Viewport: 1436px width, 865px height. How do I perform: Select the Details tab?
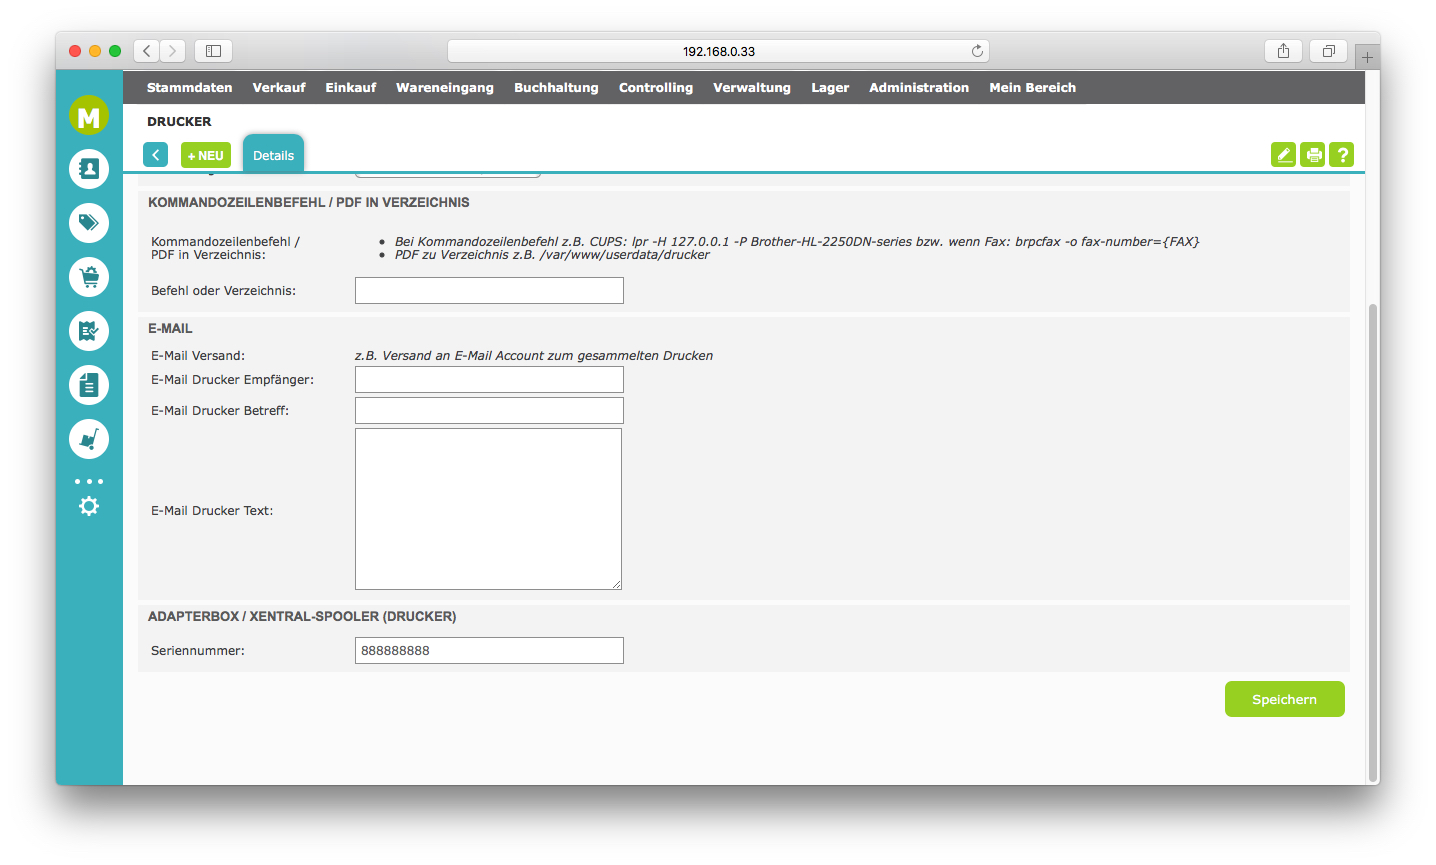click(273, 155)
